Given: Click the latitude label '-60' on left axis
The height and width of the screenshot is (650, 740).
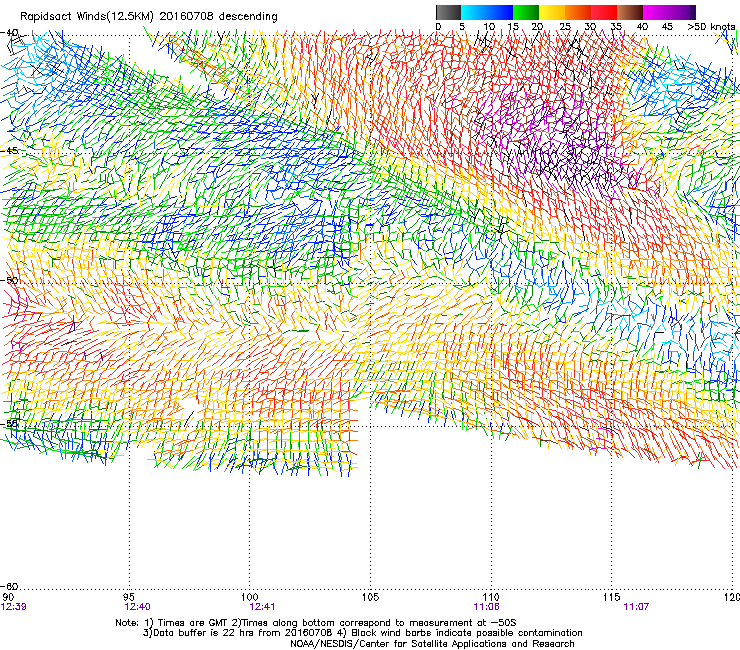Looking at the screenshot, I should (10, 586).
